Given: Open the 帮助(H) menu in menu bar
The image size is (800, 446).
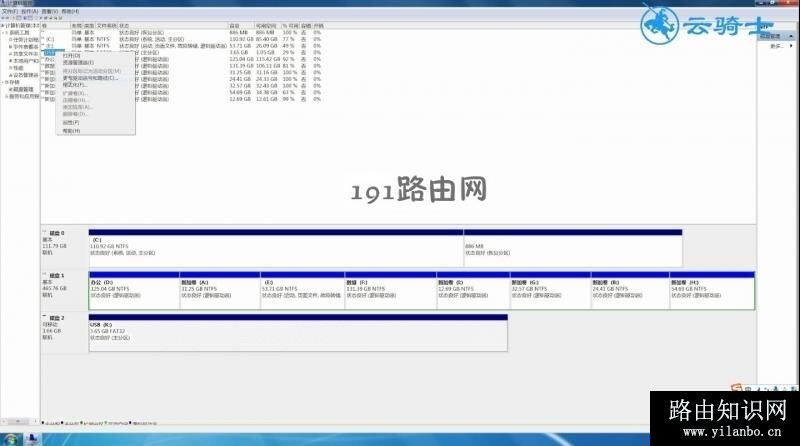Looking at the screenshot, I should click(70, 11).
